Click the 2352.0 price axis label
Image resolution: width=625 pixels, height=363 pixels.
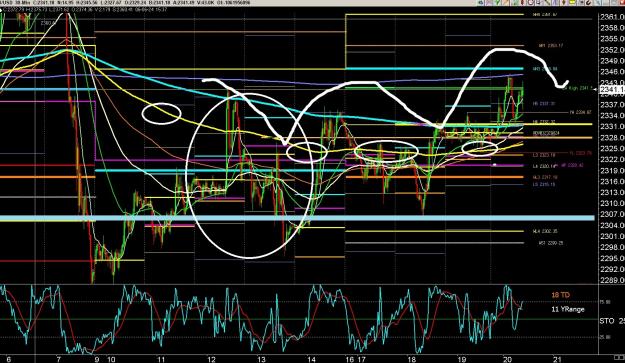(x=613, y=50)
